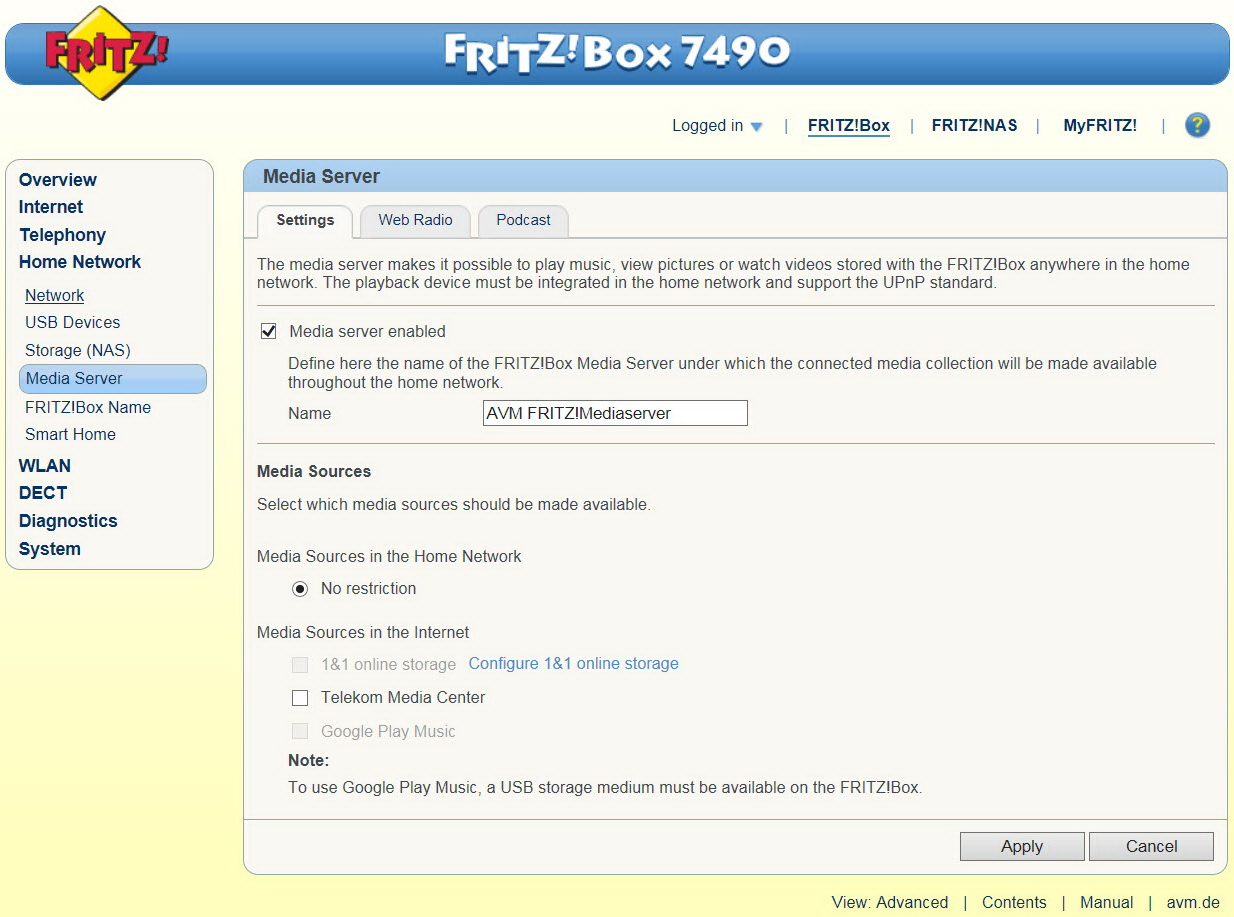Click the Logged in text

point(707,126)
